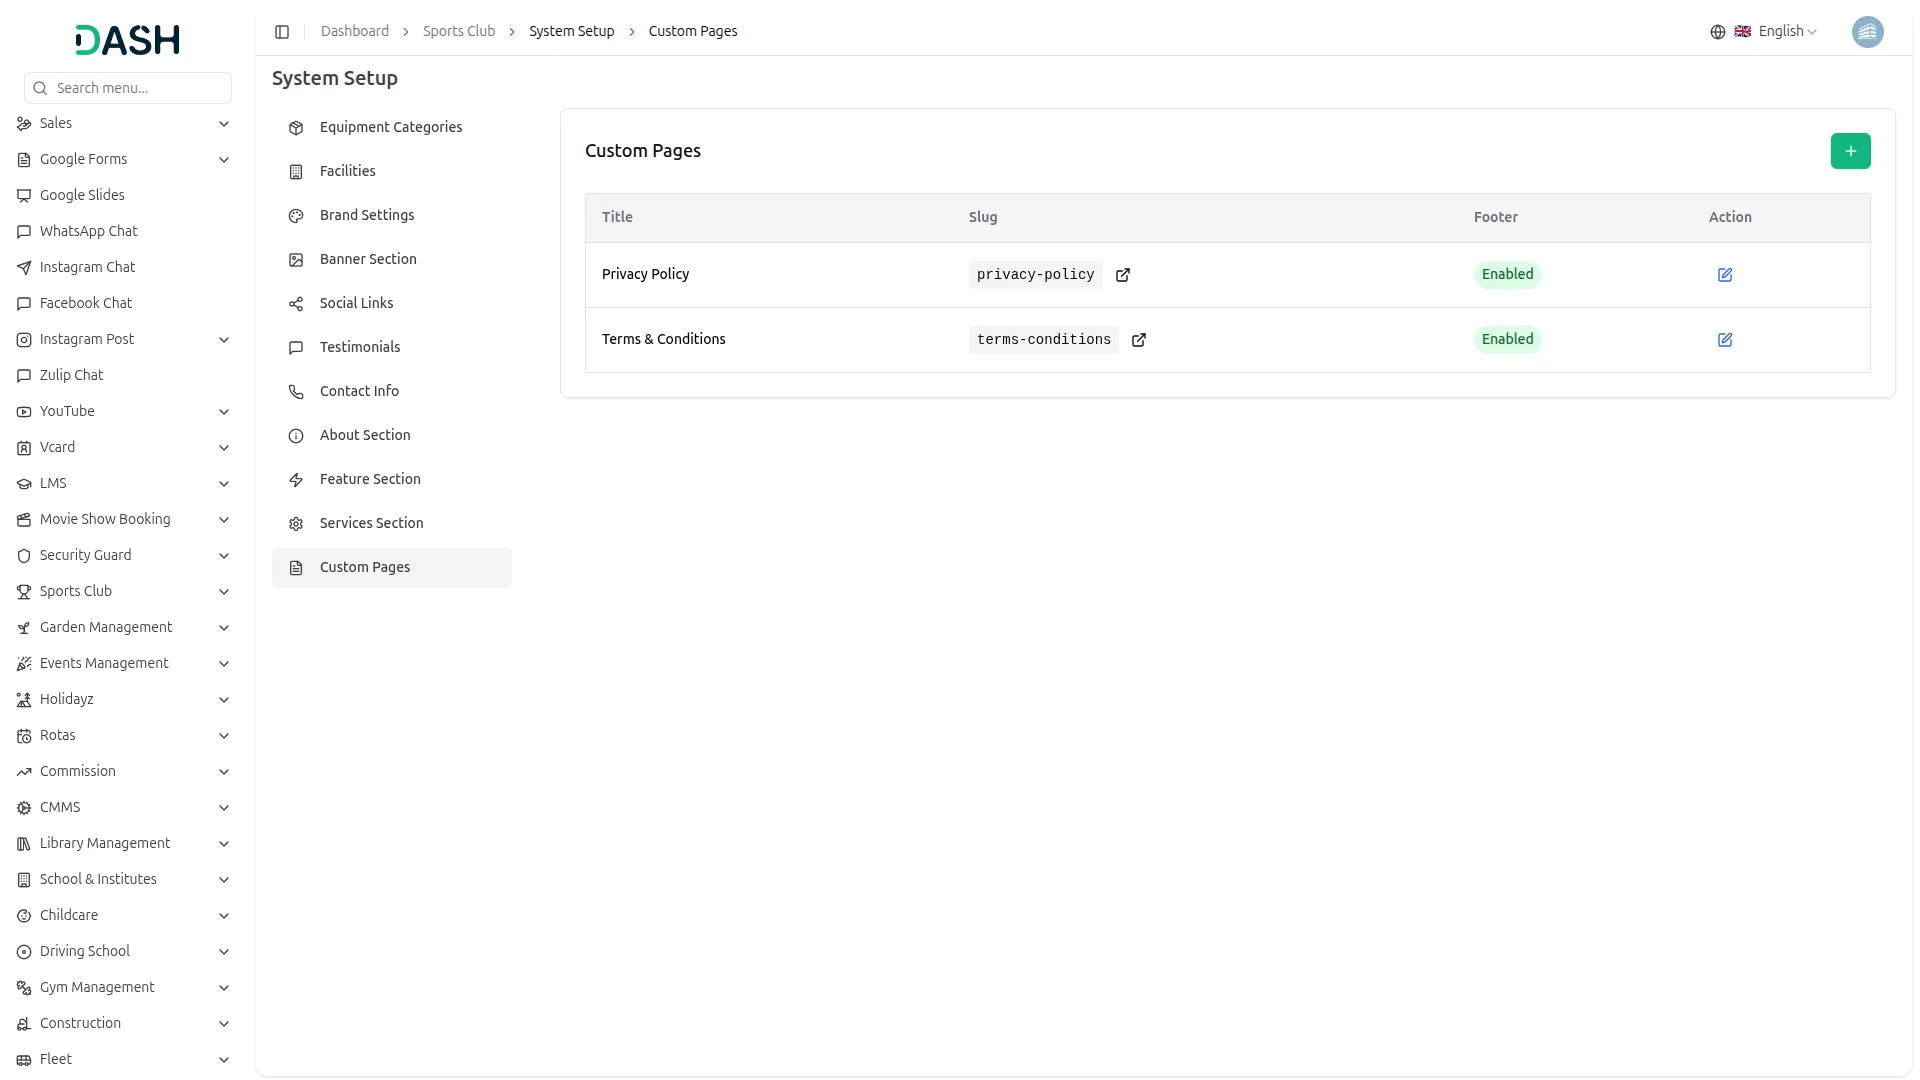Go to Dashboard breadcrumb link
This screenshot has width=1920, height=1080.
(x=354, y=32)
